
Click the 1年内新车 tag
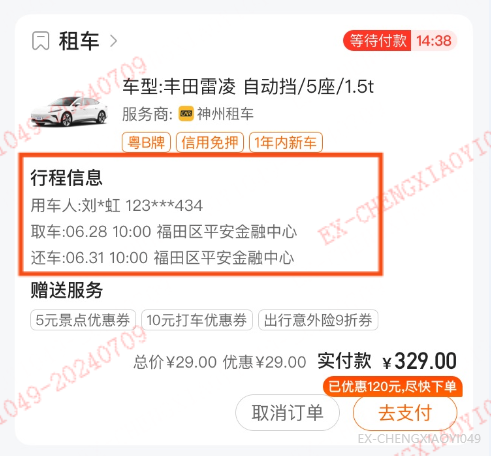click(x=286, y=142)
